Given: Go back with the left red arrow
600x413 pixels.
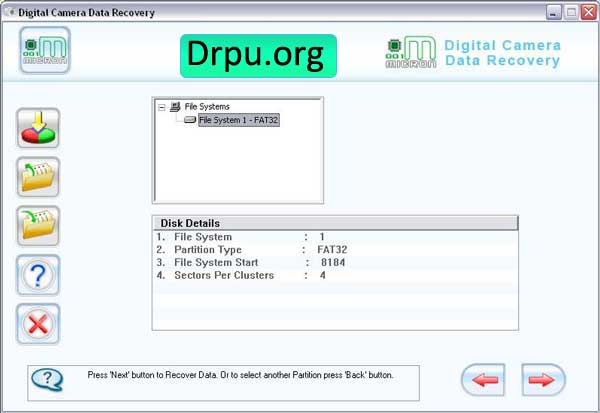Looking at the screenshot, I should click(x=483, y=380).
